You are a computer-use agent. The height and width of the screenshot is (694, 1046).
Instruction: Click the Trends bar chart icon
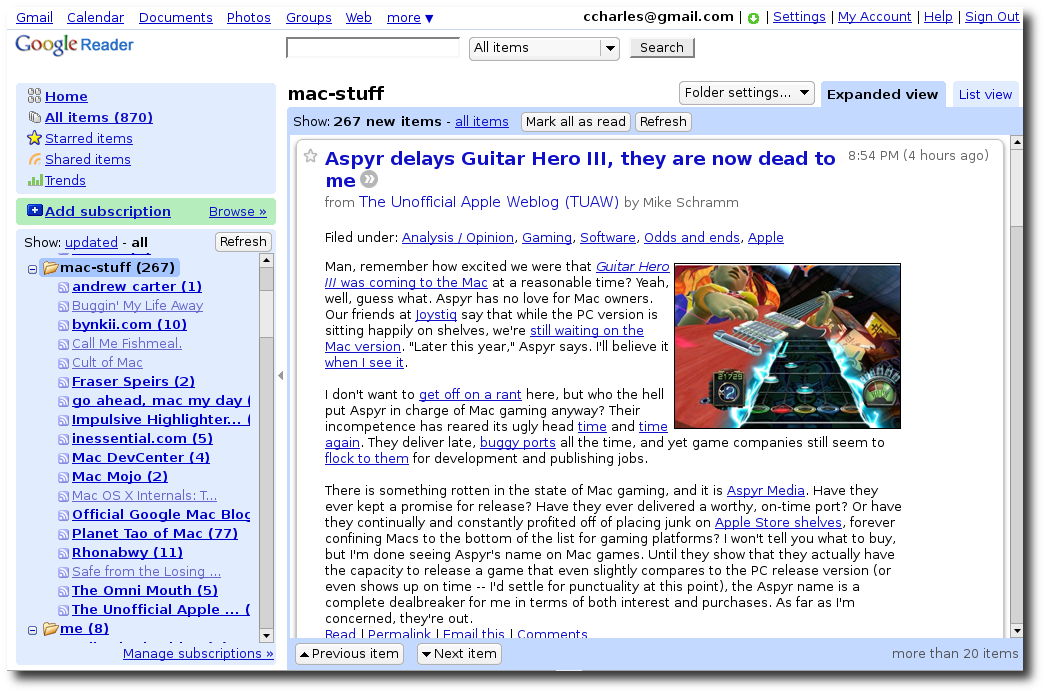click(35, 180)
